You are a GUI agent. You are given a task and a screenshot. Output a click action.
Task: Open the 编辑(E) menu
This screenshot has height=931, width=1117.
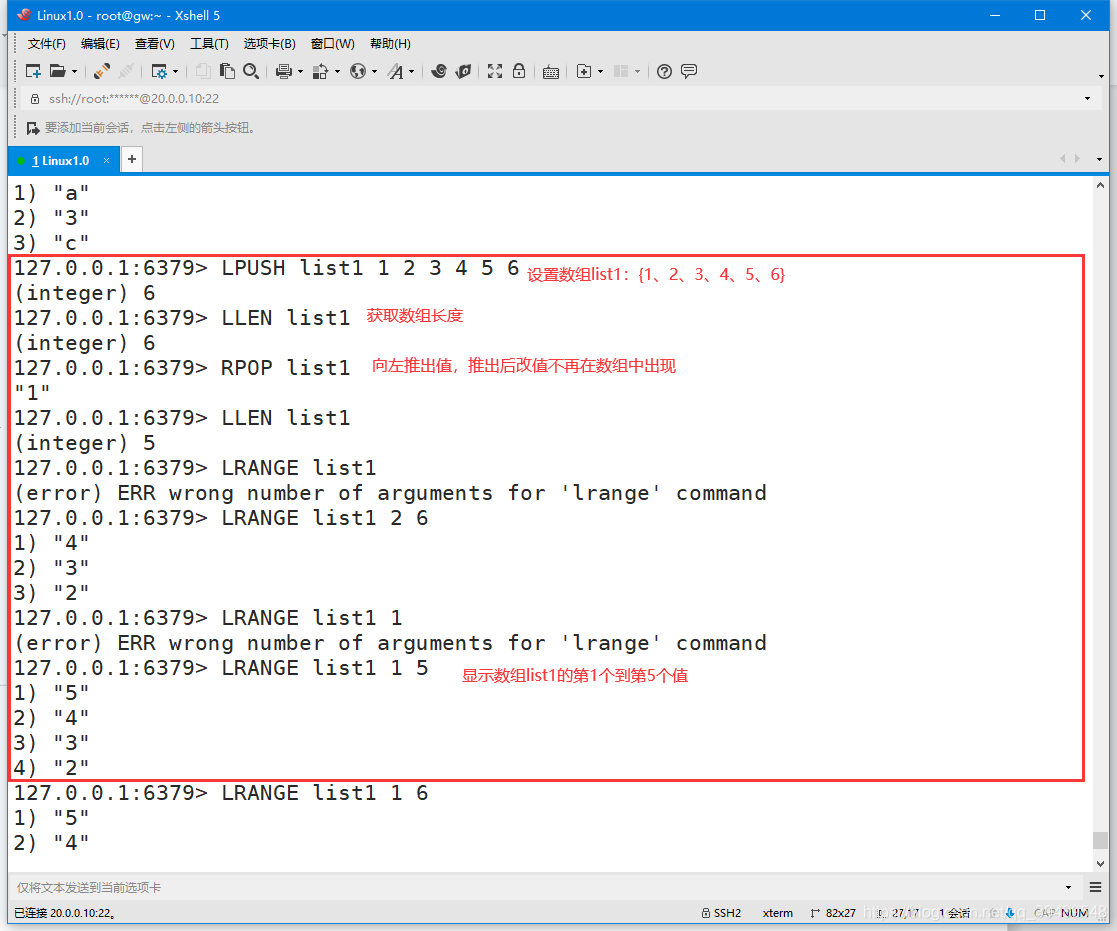coord(100,43)
